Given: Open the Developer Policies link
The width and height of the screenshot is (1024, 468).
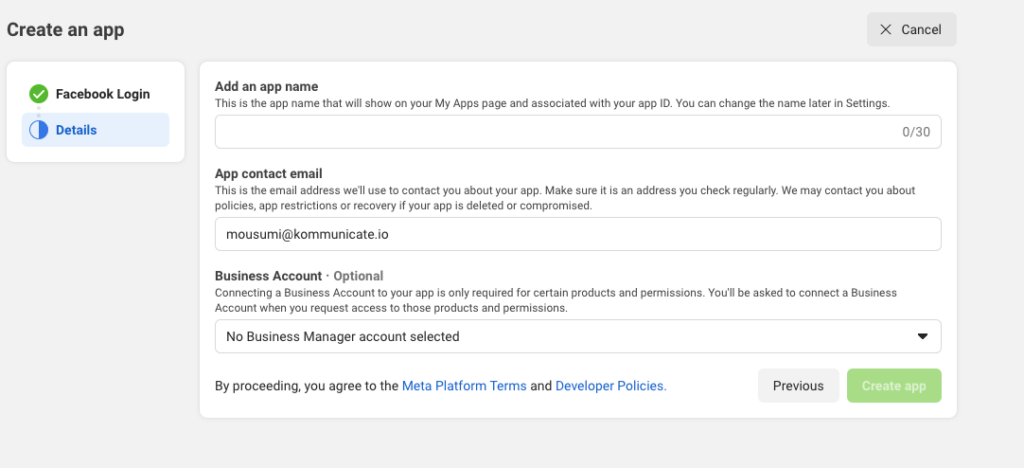Looking at the screenshot, I should (x=611, y=386).
